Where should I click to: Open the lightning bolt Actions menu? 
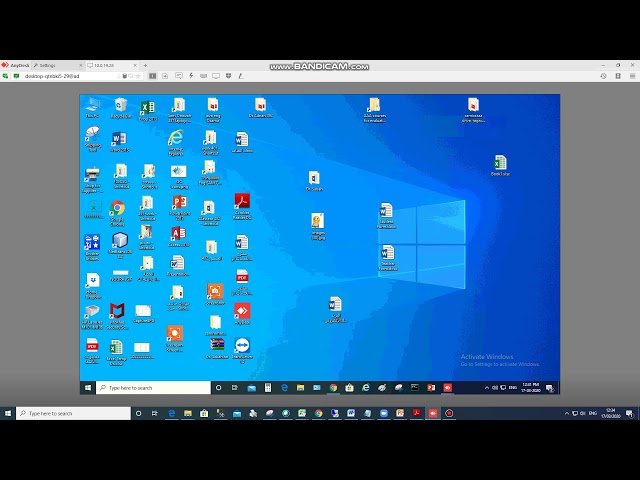[191, 76]
